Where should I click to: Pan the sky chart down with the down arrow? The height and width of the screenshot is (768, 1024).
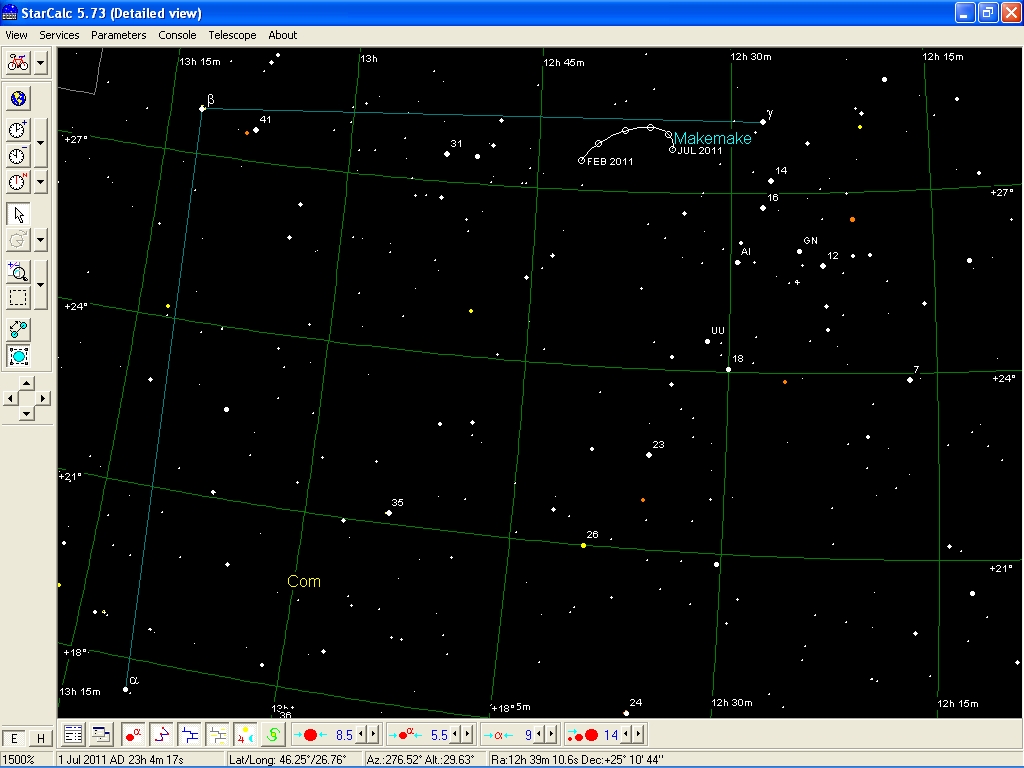(x=26, y=413)
